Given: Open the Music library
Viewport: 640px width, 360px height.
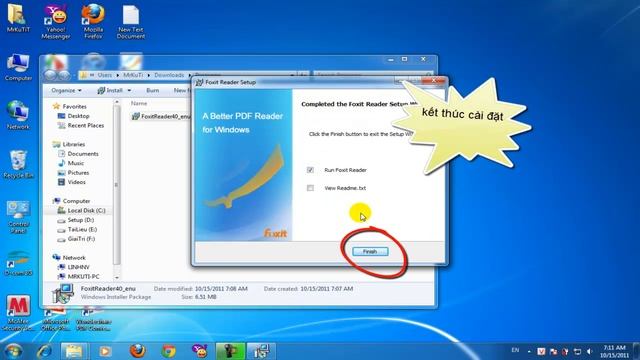Looking at the screenshot, I should pyautogui.click(x=76, y=163).
